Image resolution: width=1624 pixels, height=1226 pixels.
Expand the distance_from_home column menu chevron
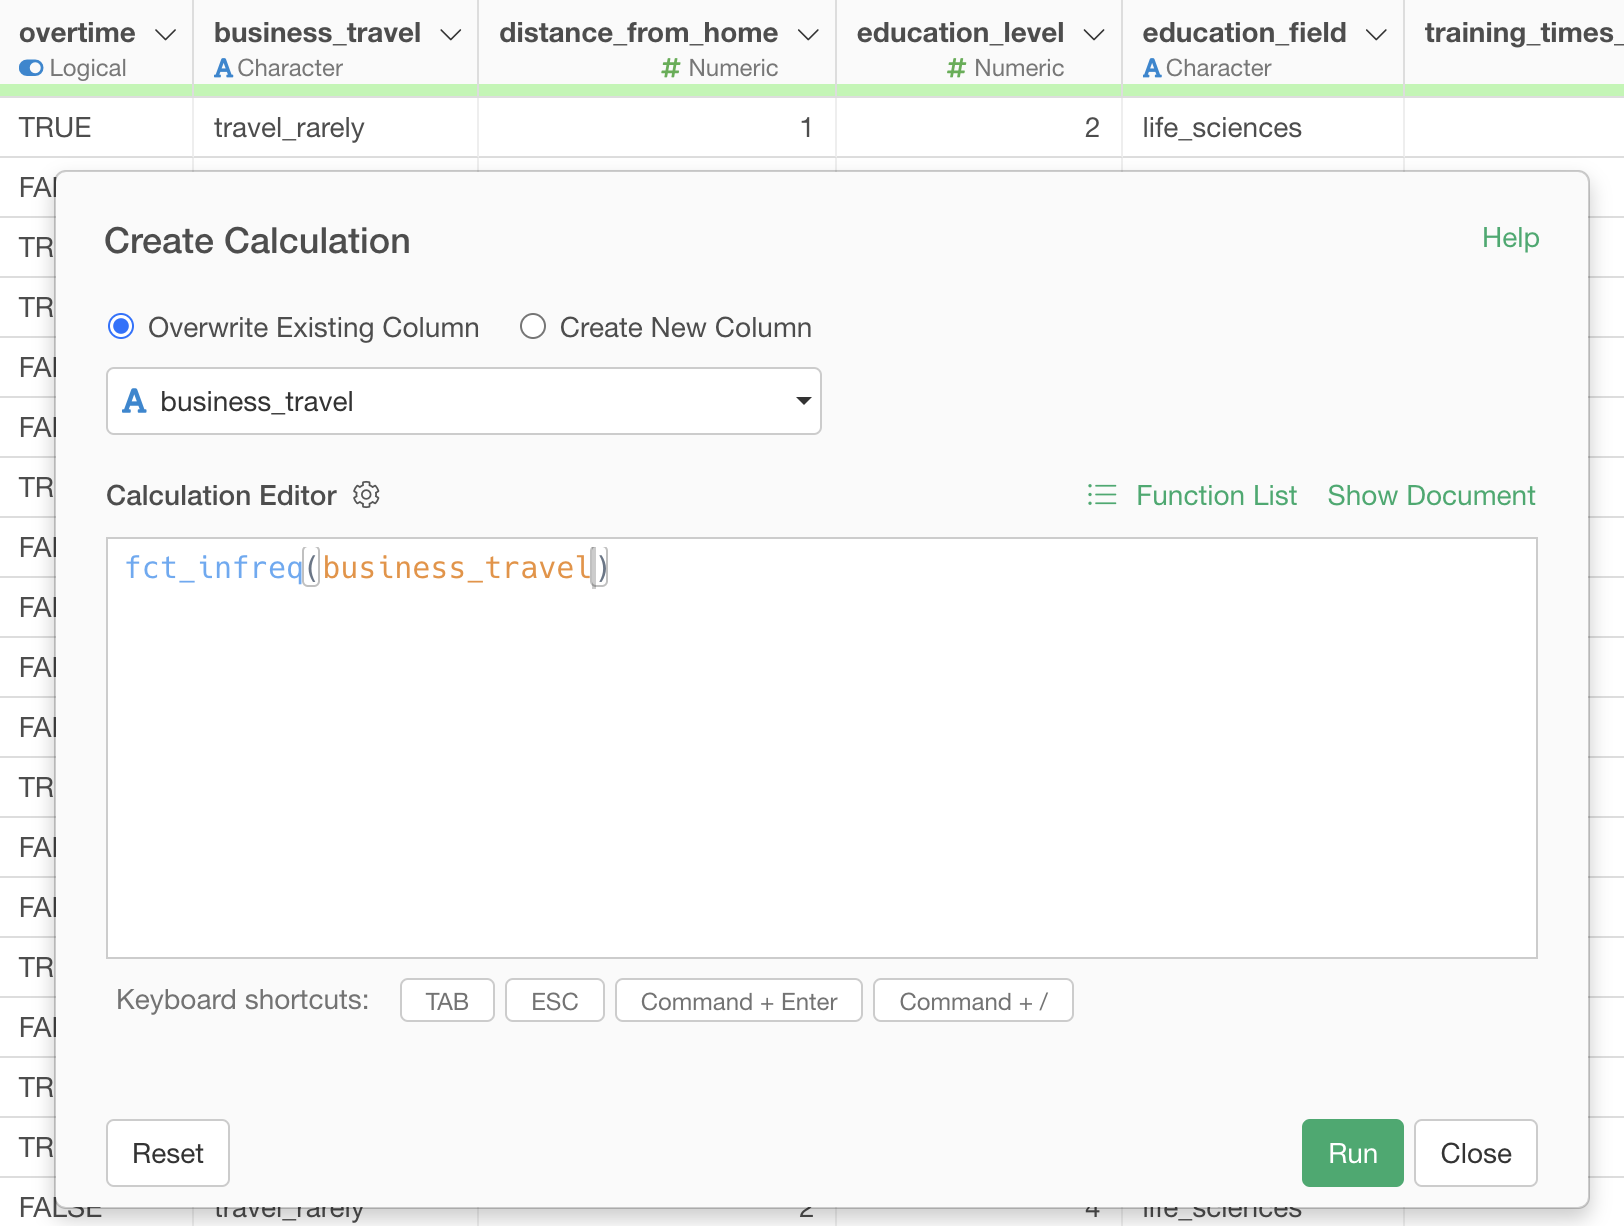coord(808,34)
